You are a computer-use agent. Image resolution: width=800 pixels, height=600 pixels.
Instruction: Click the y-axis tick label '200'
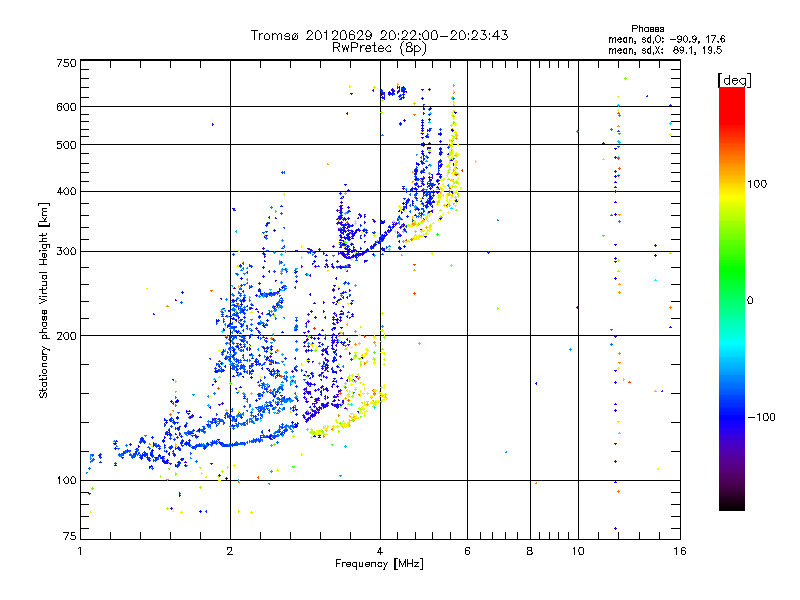(x=67, y=336)
